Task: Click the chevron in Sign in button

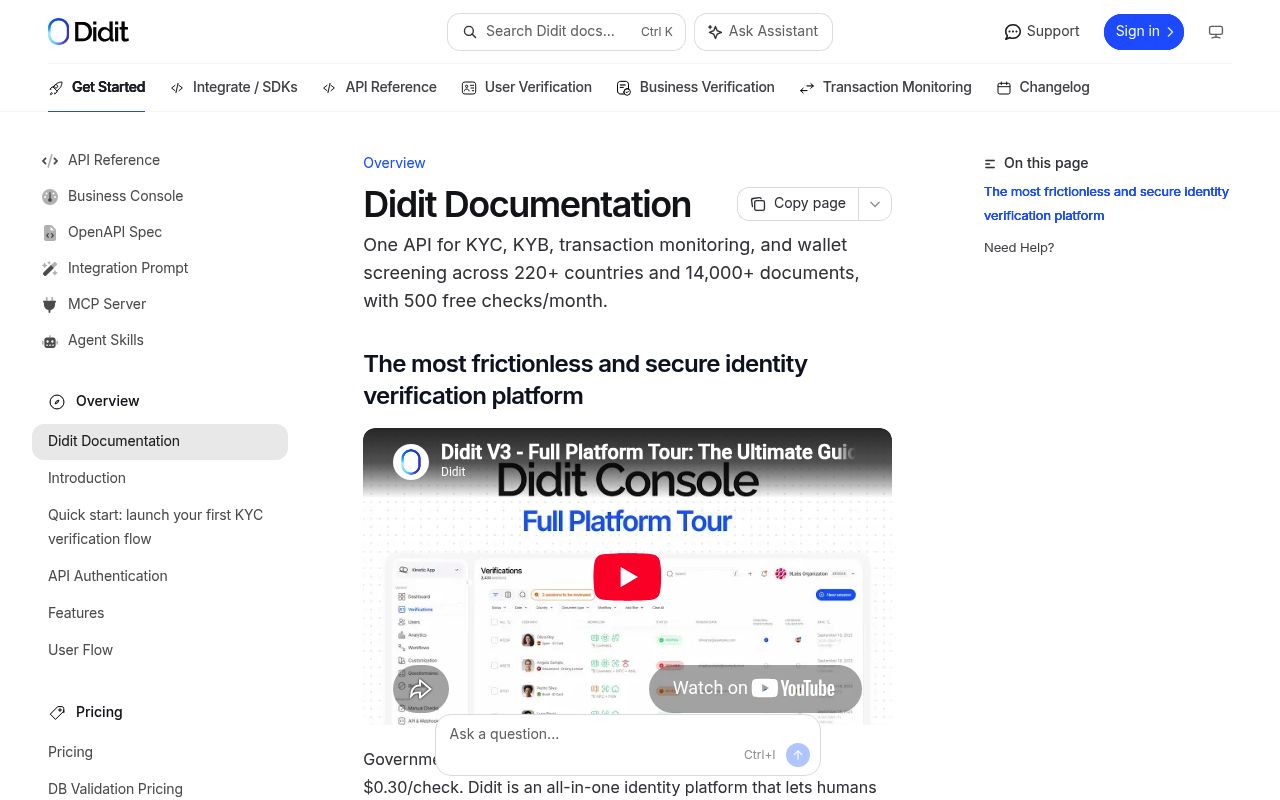Action: click(x=1170, y=32)
